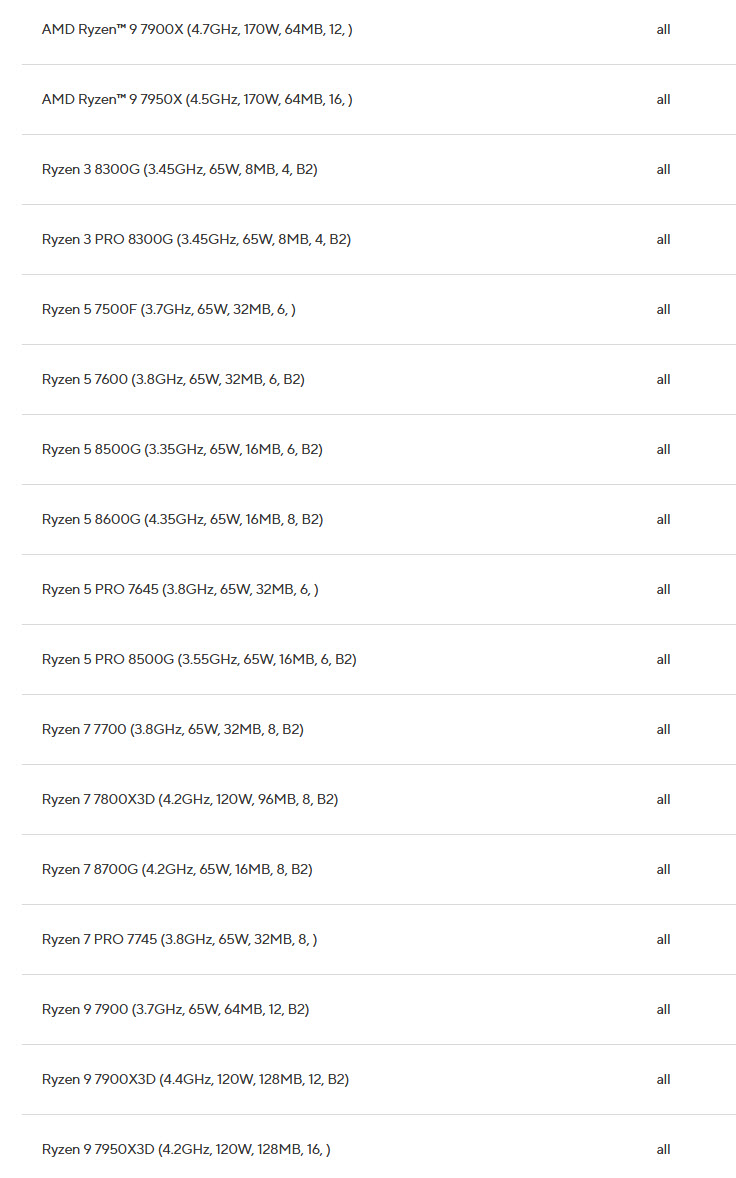Screen dimensions: 736x1178
Task: Click the Ryzen 5 PRO 7645 entry
Action: click(180, 590)
